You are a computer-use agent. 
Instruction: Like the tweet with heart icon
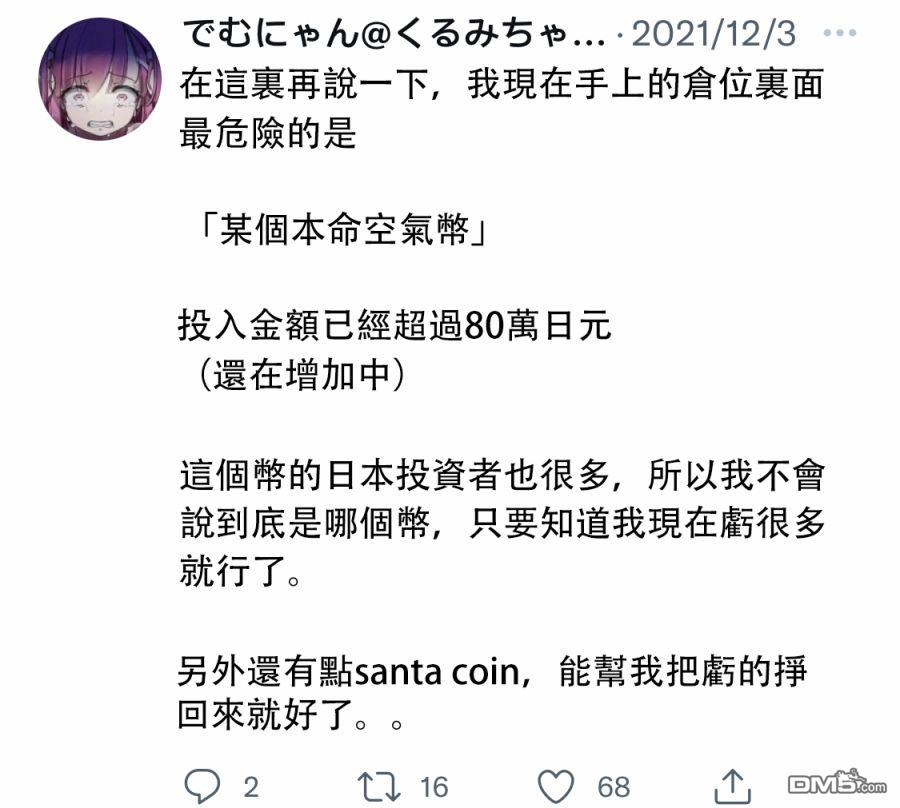(556, 786)
